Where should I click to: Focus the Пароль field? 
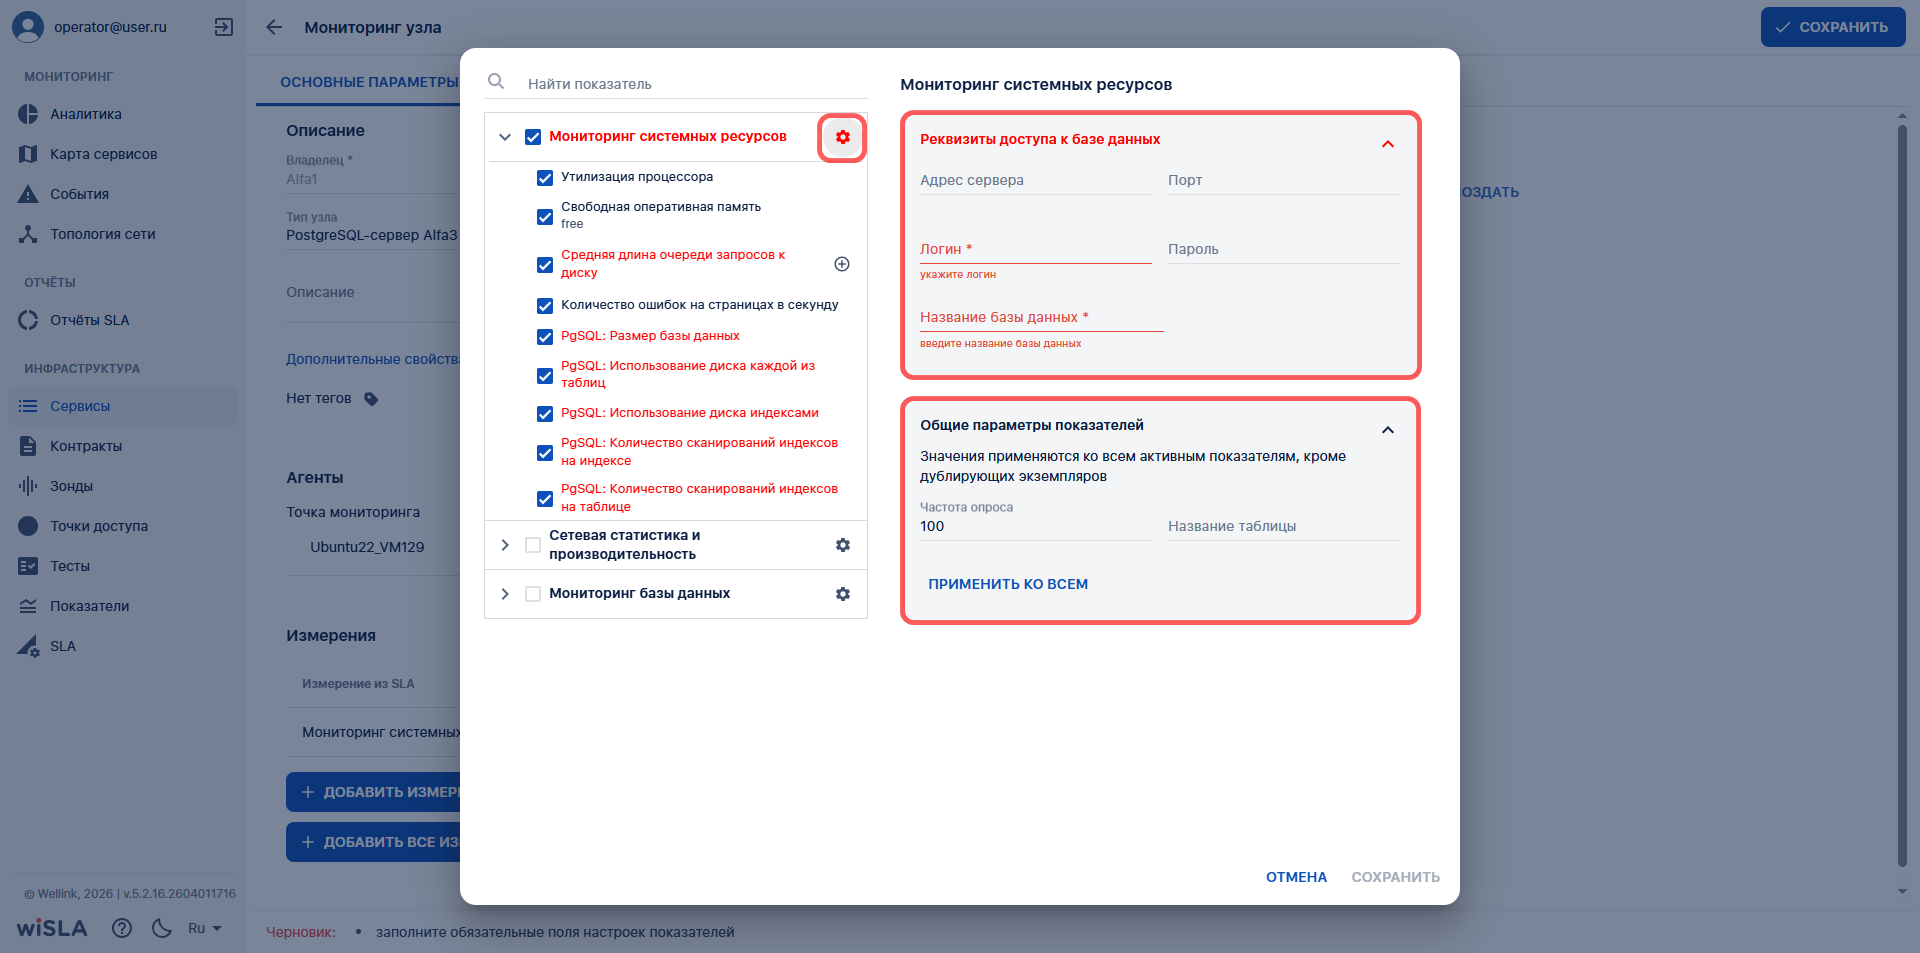click(1284, 249)
